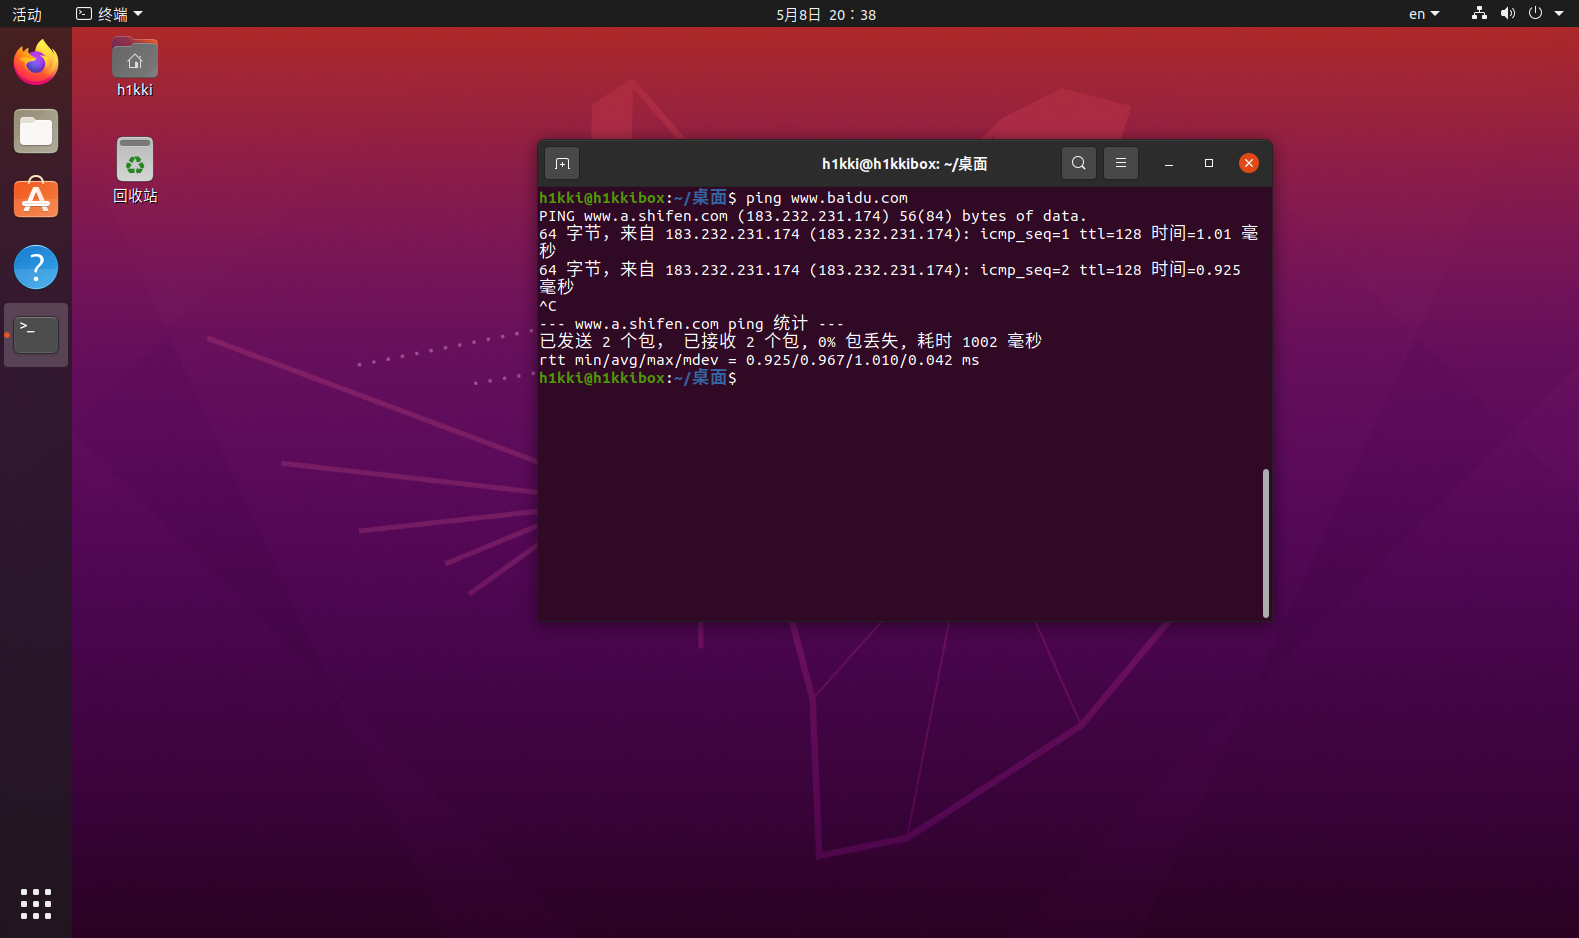Open Ubuntu Software from the dock

[36, 199]
